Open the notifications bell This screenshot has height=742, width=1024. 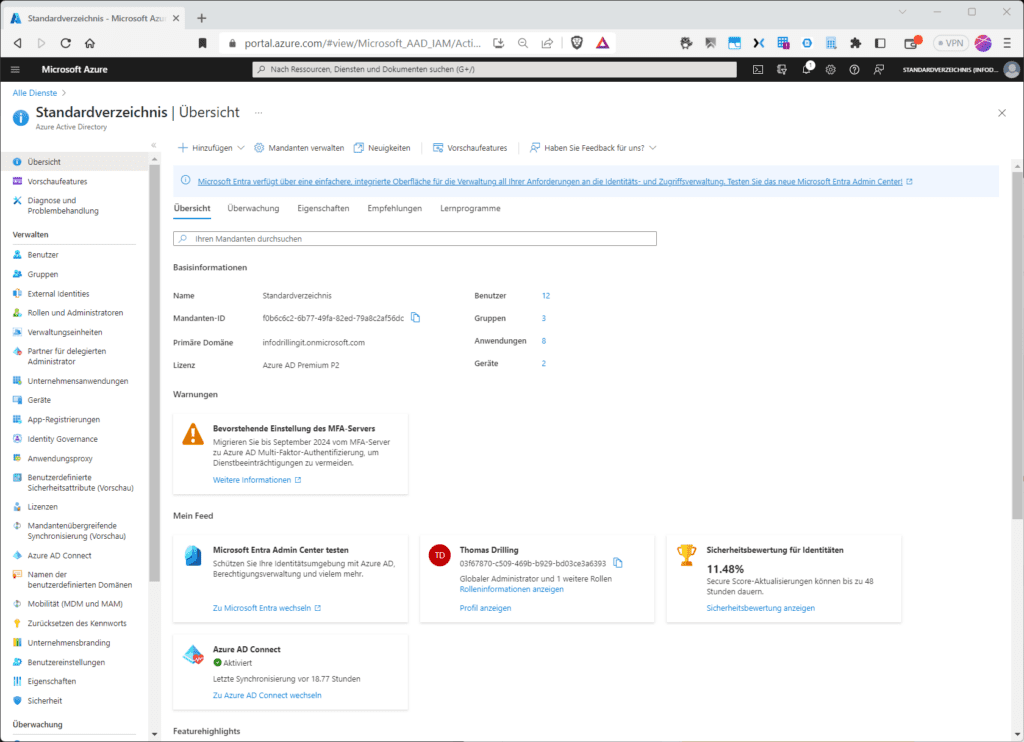click(807, 69)
